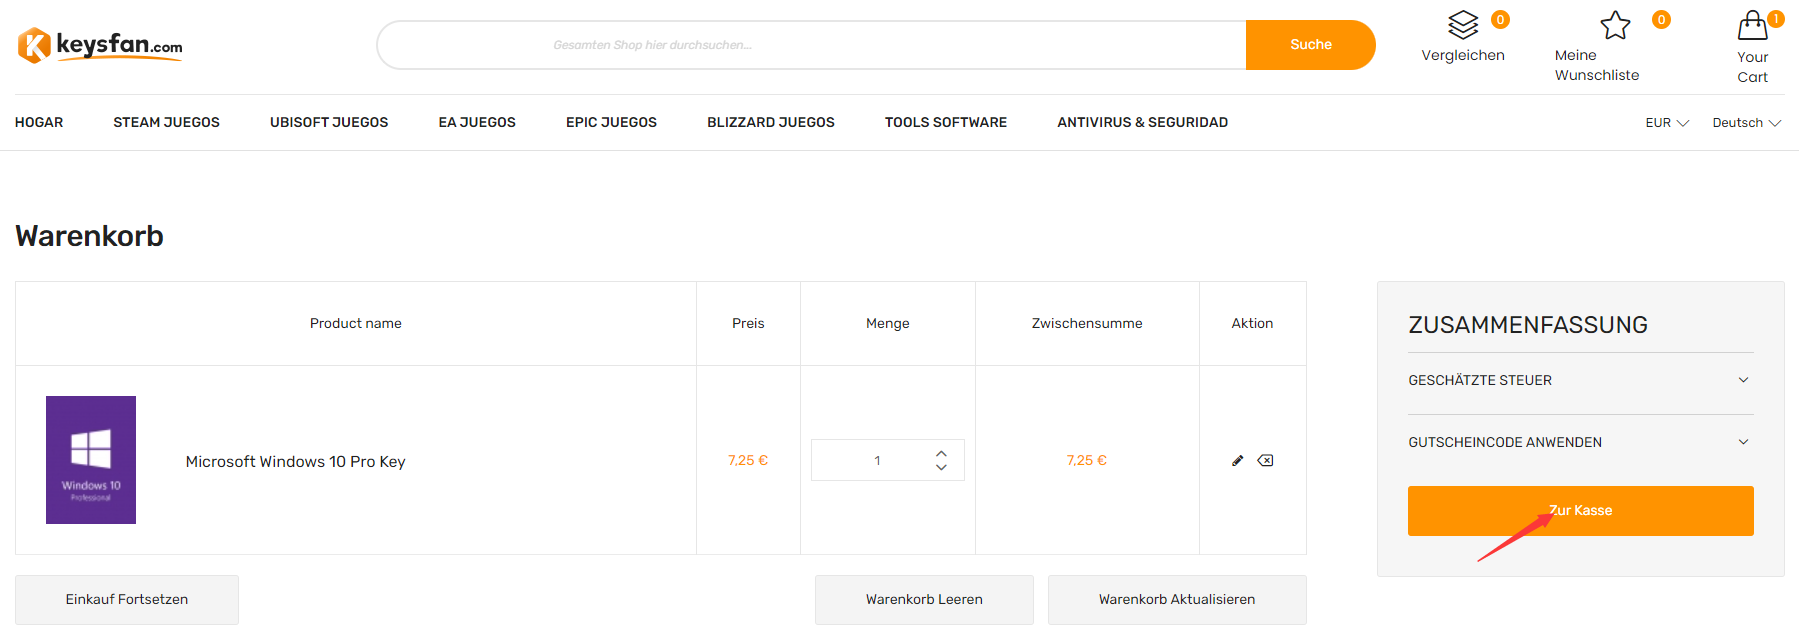
Task: Click the orange Suche search button
Action: [x=1310, y=45]
